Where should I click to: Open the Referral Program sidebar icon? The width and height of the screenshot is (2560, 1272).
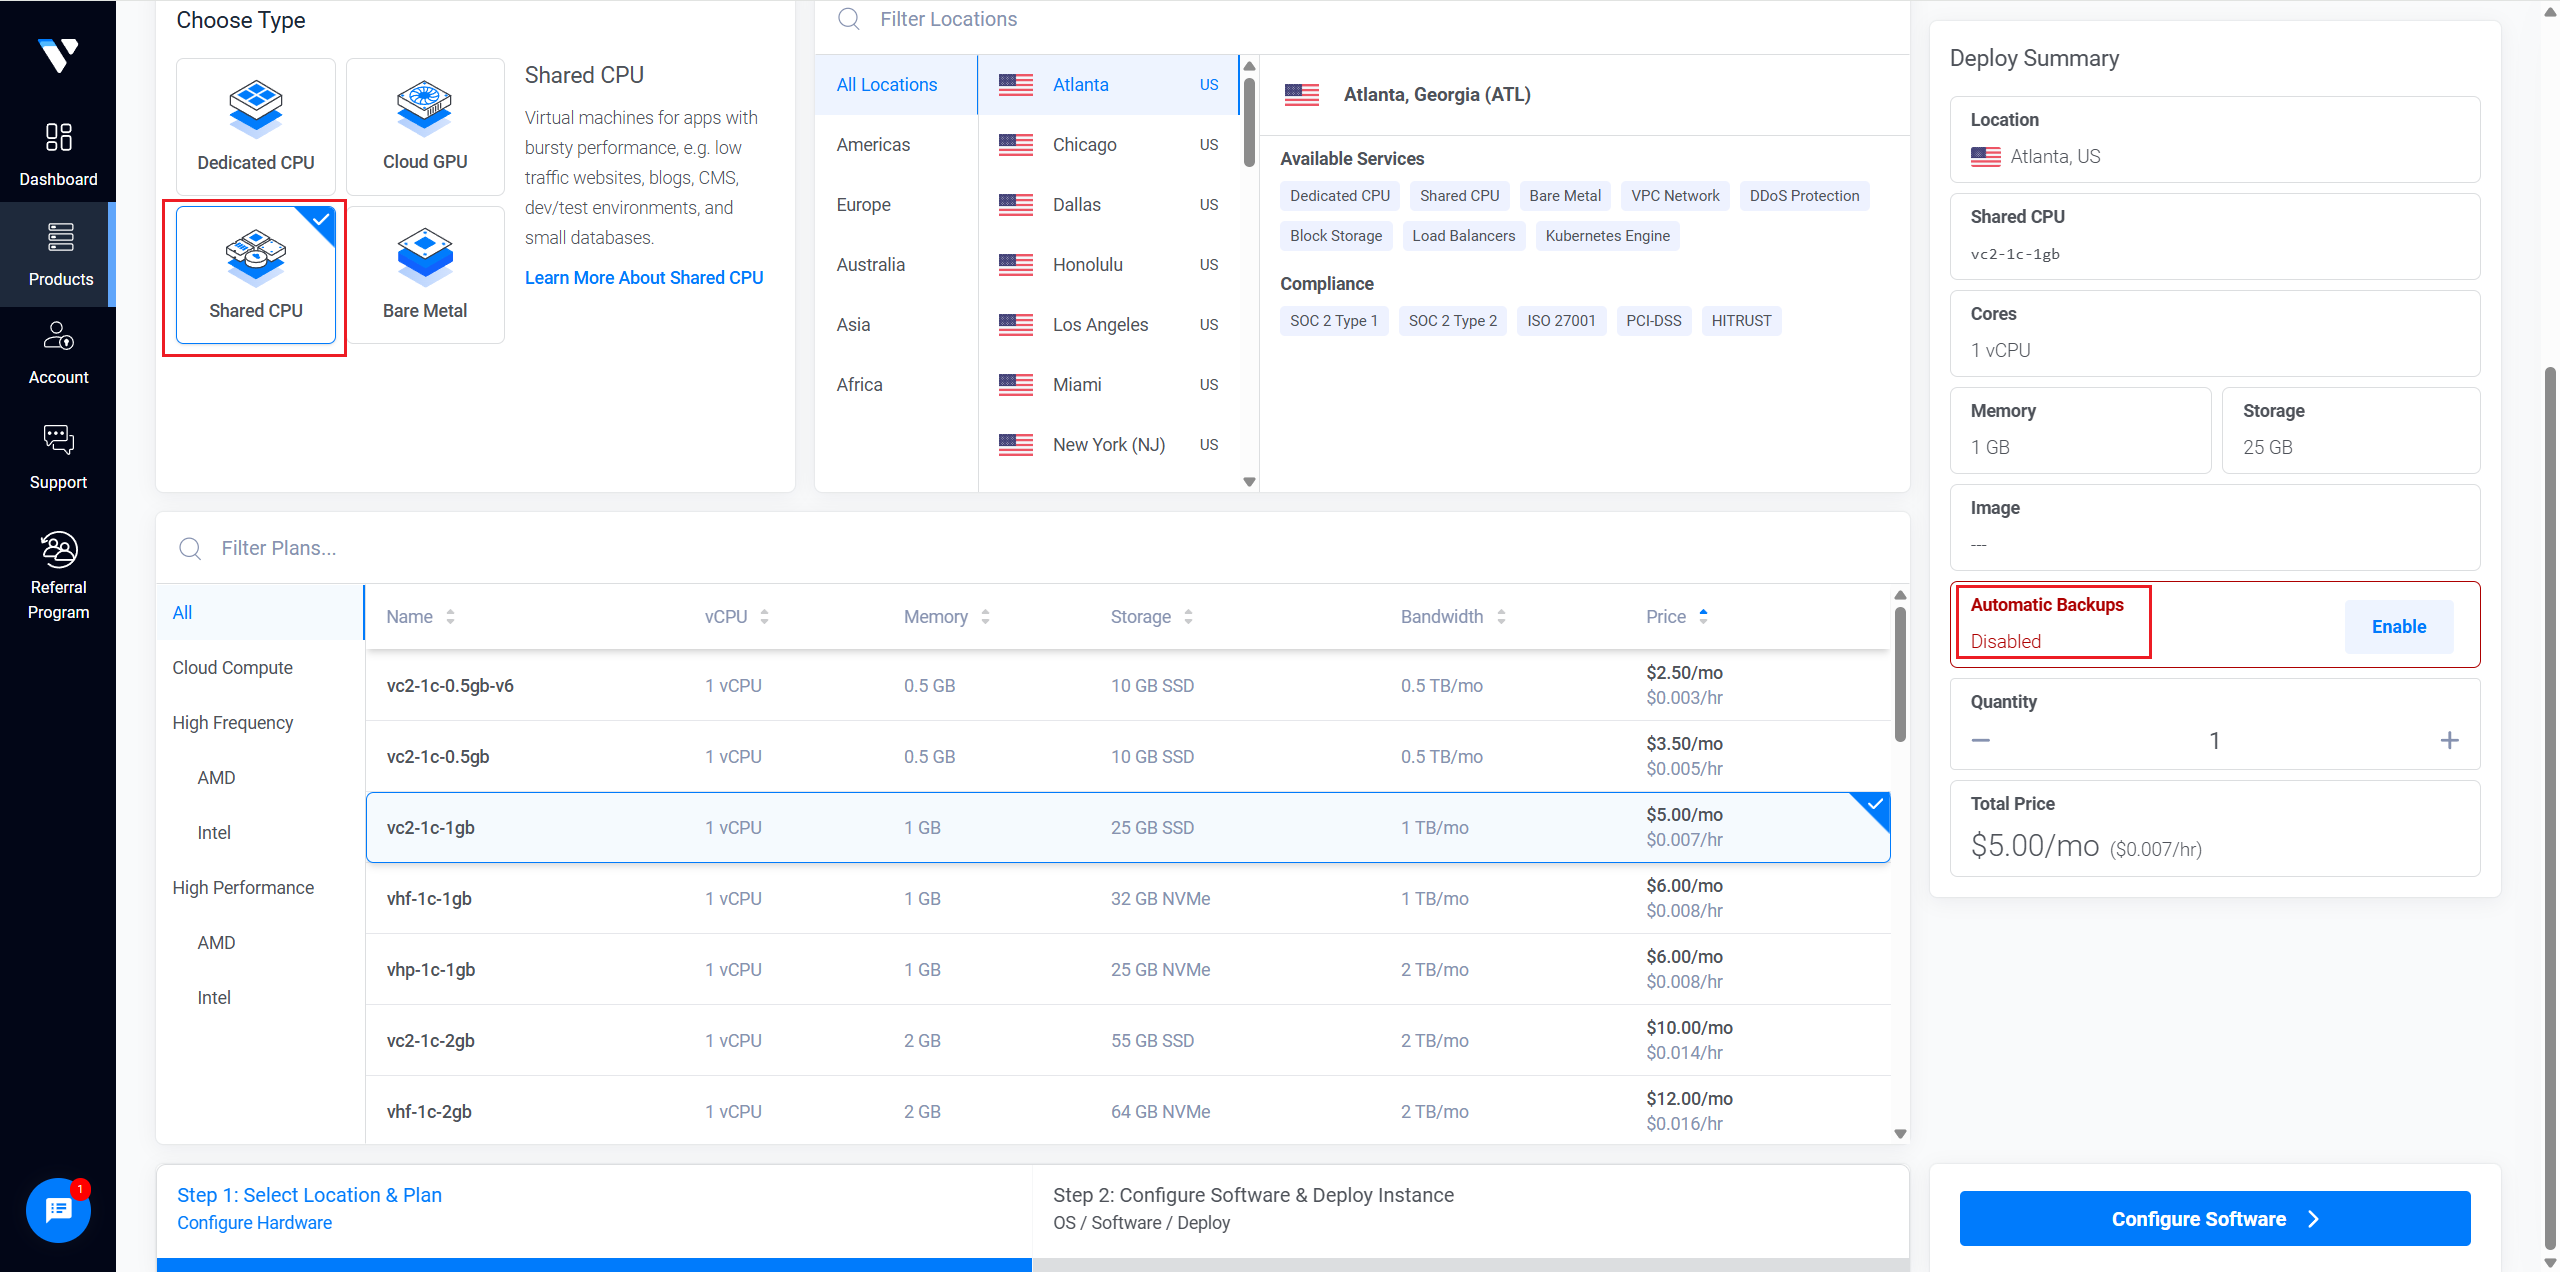click(58, 549)
